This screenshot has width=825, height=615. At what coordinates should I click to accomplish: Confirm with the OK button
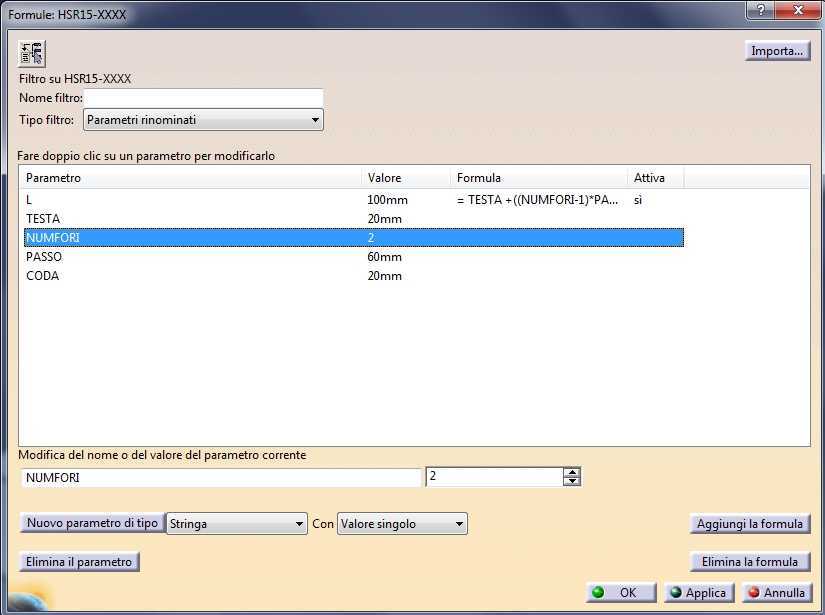pos(621,593)
